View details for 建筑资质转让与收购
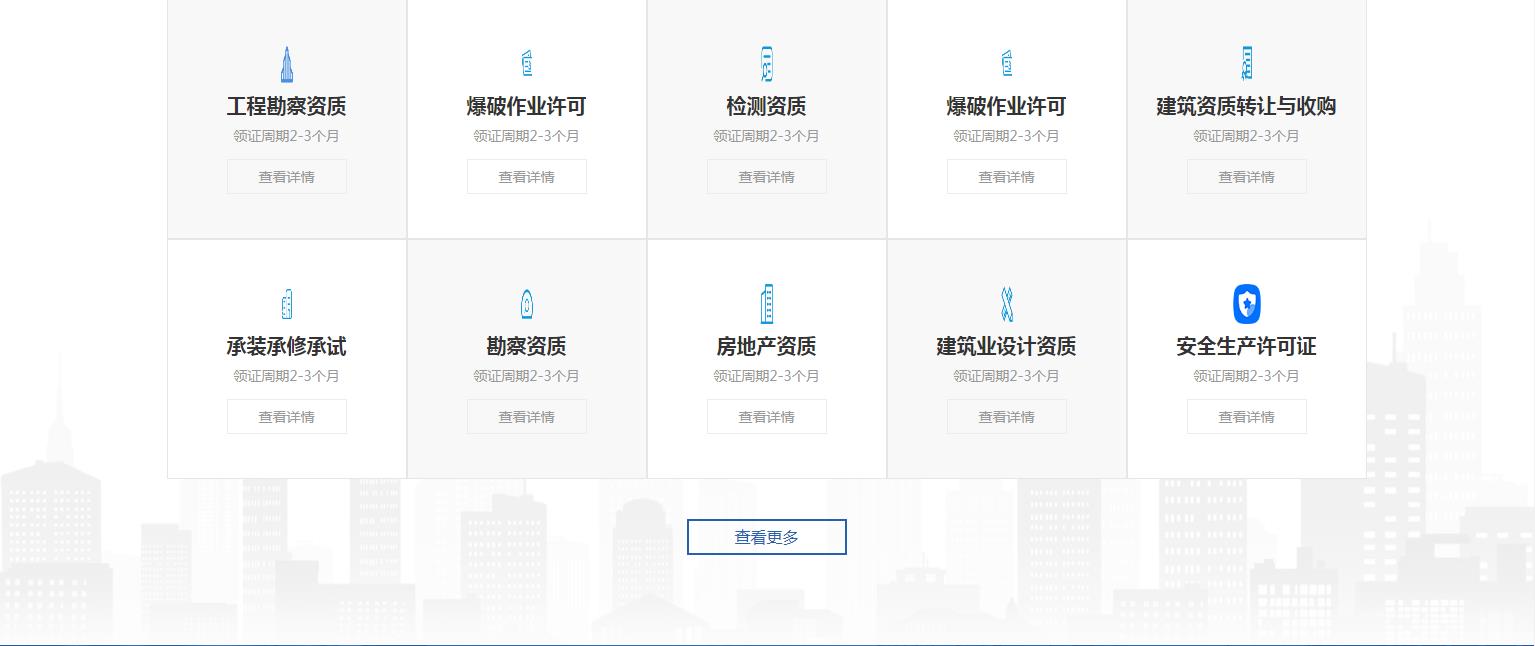The width and height of the screenshot is (1535, 646). tap(1246, 177)
